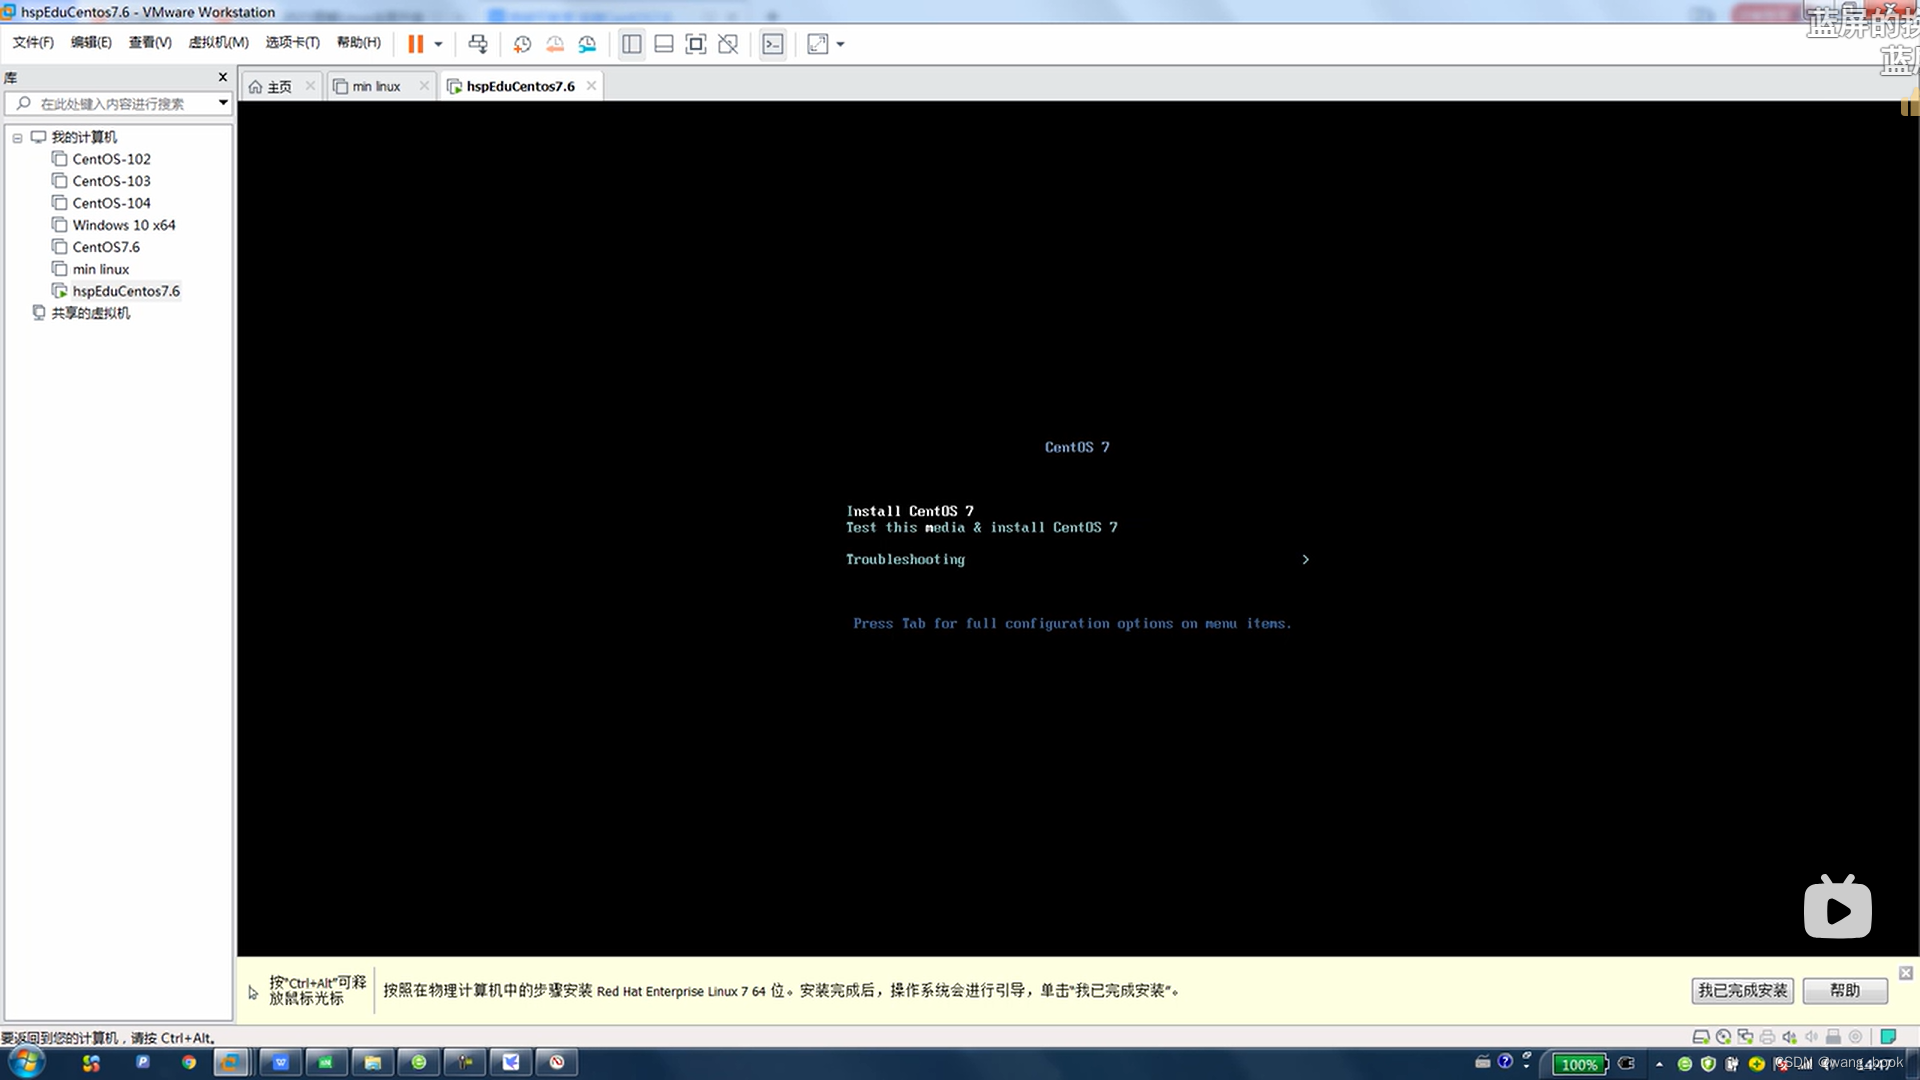
Task: Click the sound card status icon
Action: [x=1789, y=1037]
